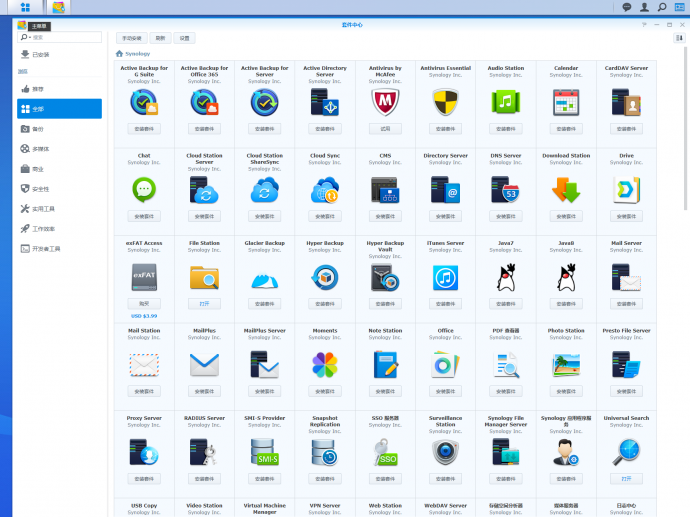Open the user account options menu
The width and height of the screenshot is (690, 517).
pyautogui.click(x=644, y=7)
